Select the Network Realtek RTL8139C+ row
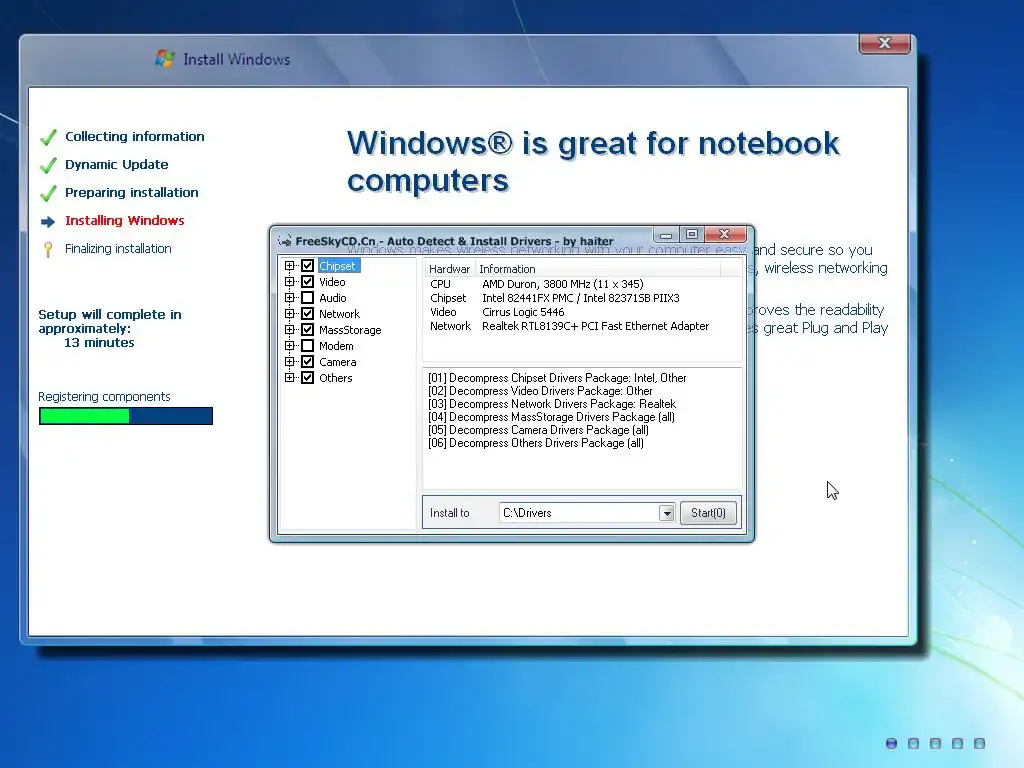This screenshot has height=768, width=1024. point(583,326)
